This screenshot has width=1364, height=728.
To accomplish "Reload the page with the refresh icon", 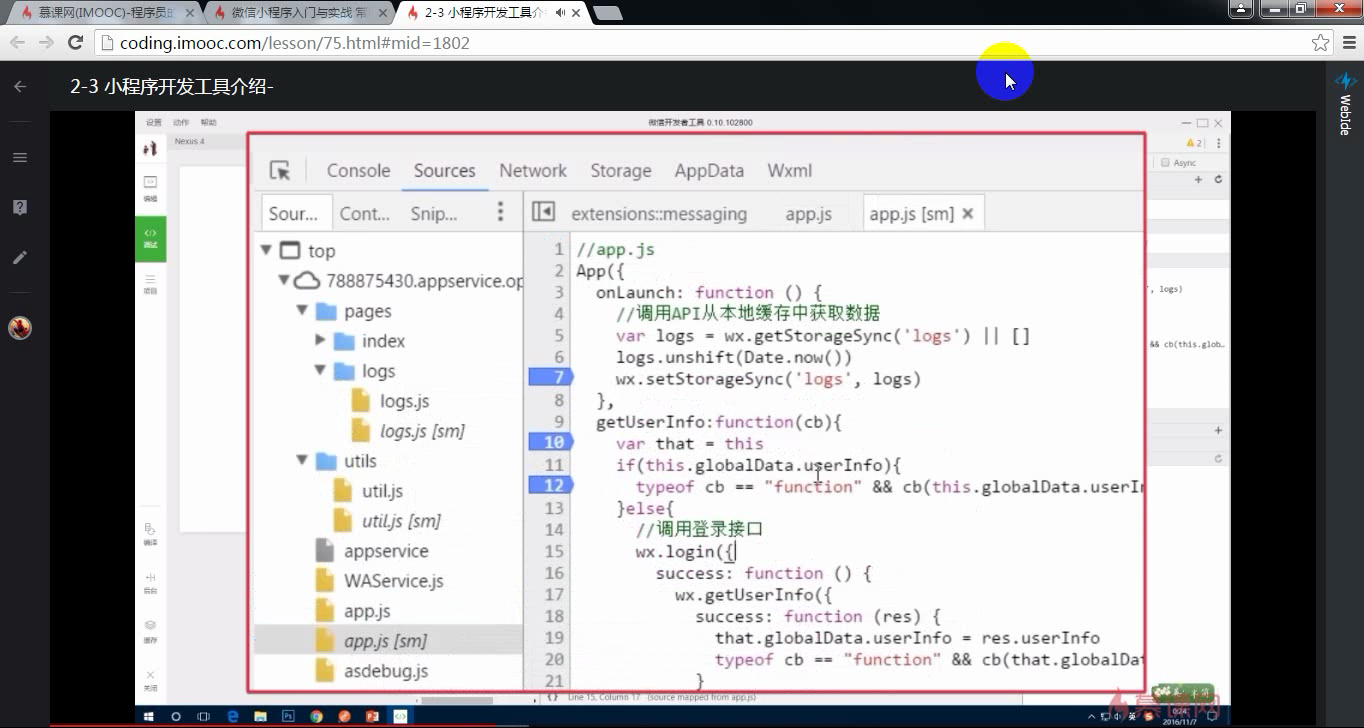I will pyautogui.click(x=75, y=43).
